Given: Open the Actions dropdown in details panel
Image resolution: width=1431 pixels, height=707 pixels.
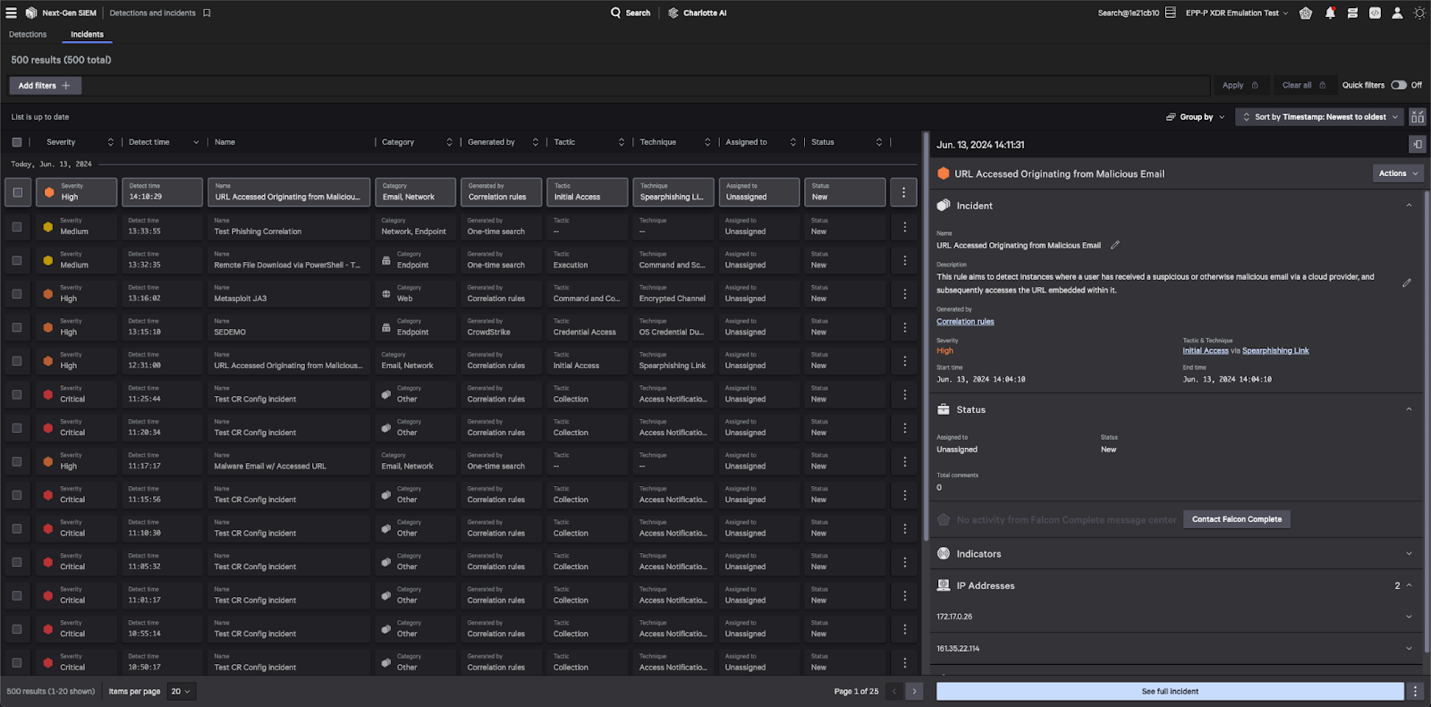Looking at the screenshot, I should tap(1398, 173).
